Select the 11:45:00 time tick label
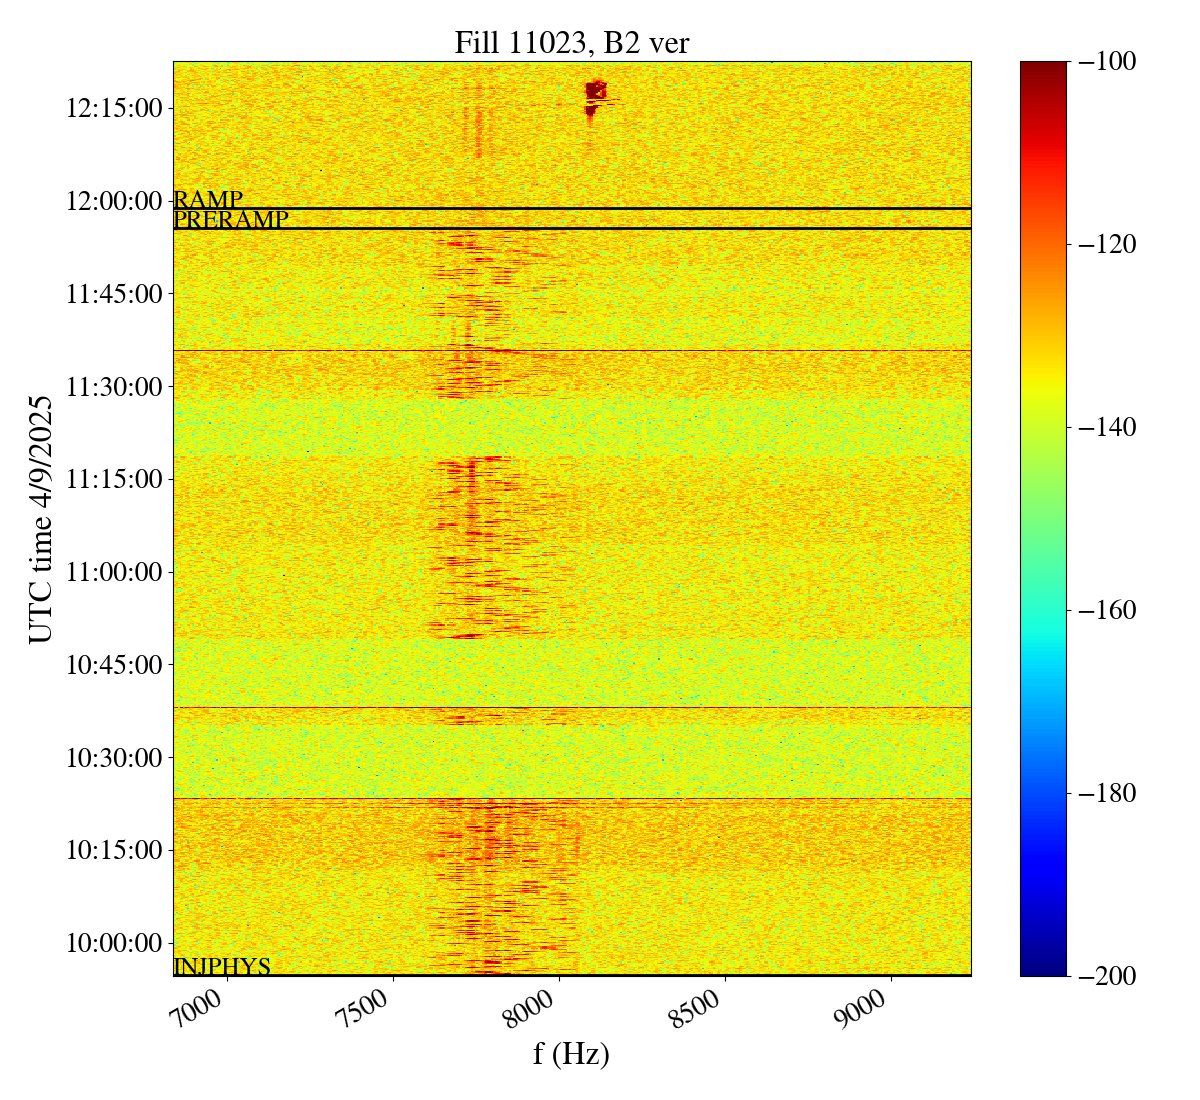The image size is (1200, 1100). coord(113,294)
